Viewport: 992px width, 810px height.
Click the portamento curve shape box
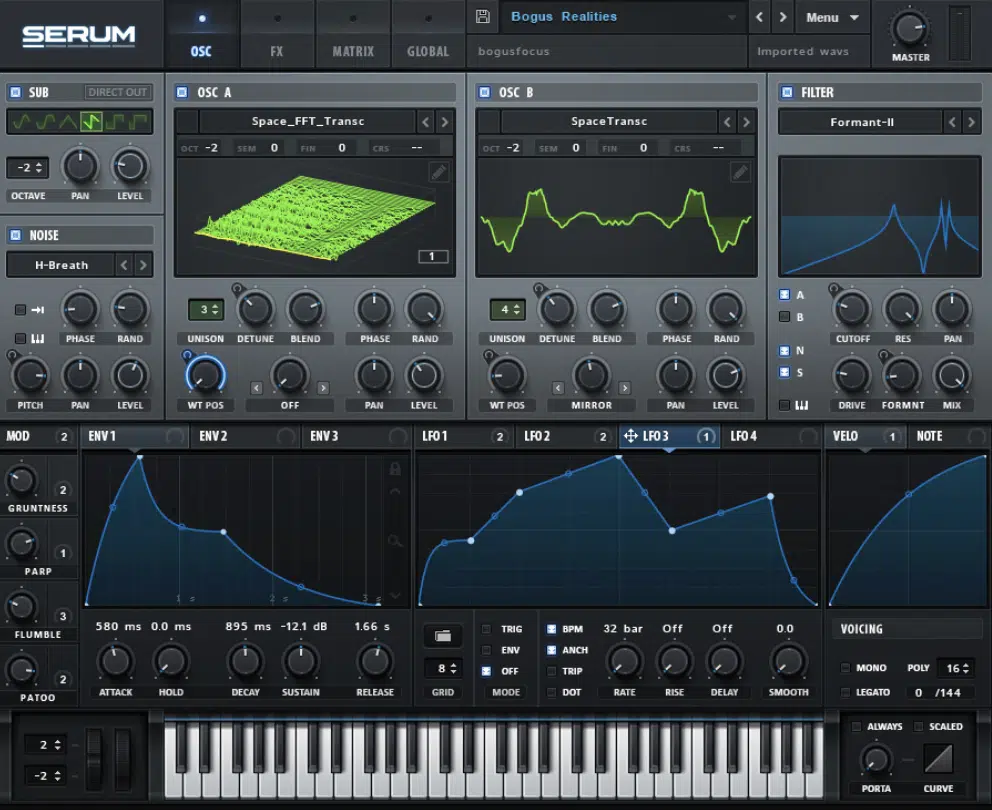click(938, 758)
